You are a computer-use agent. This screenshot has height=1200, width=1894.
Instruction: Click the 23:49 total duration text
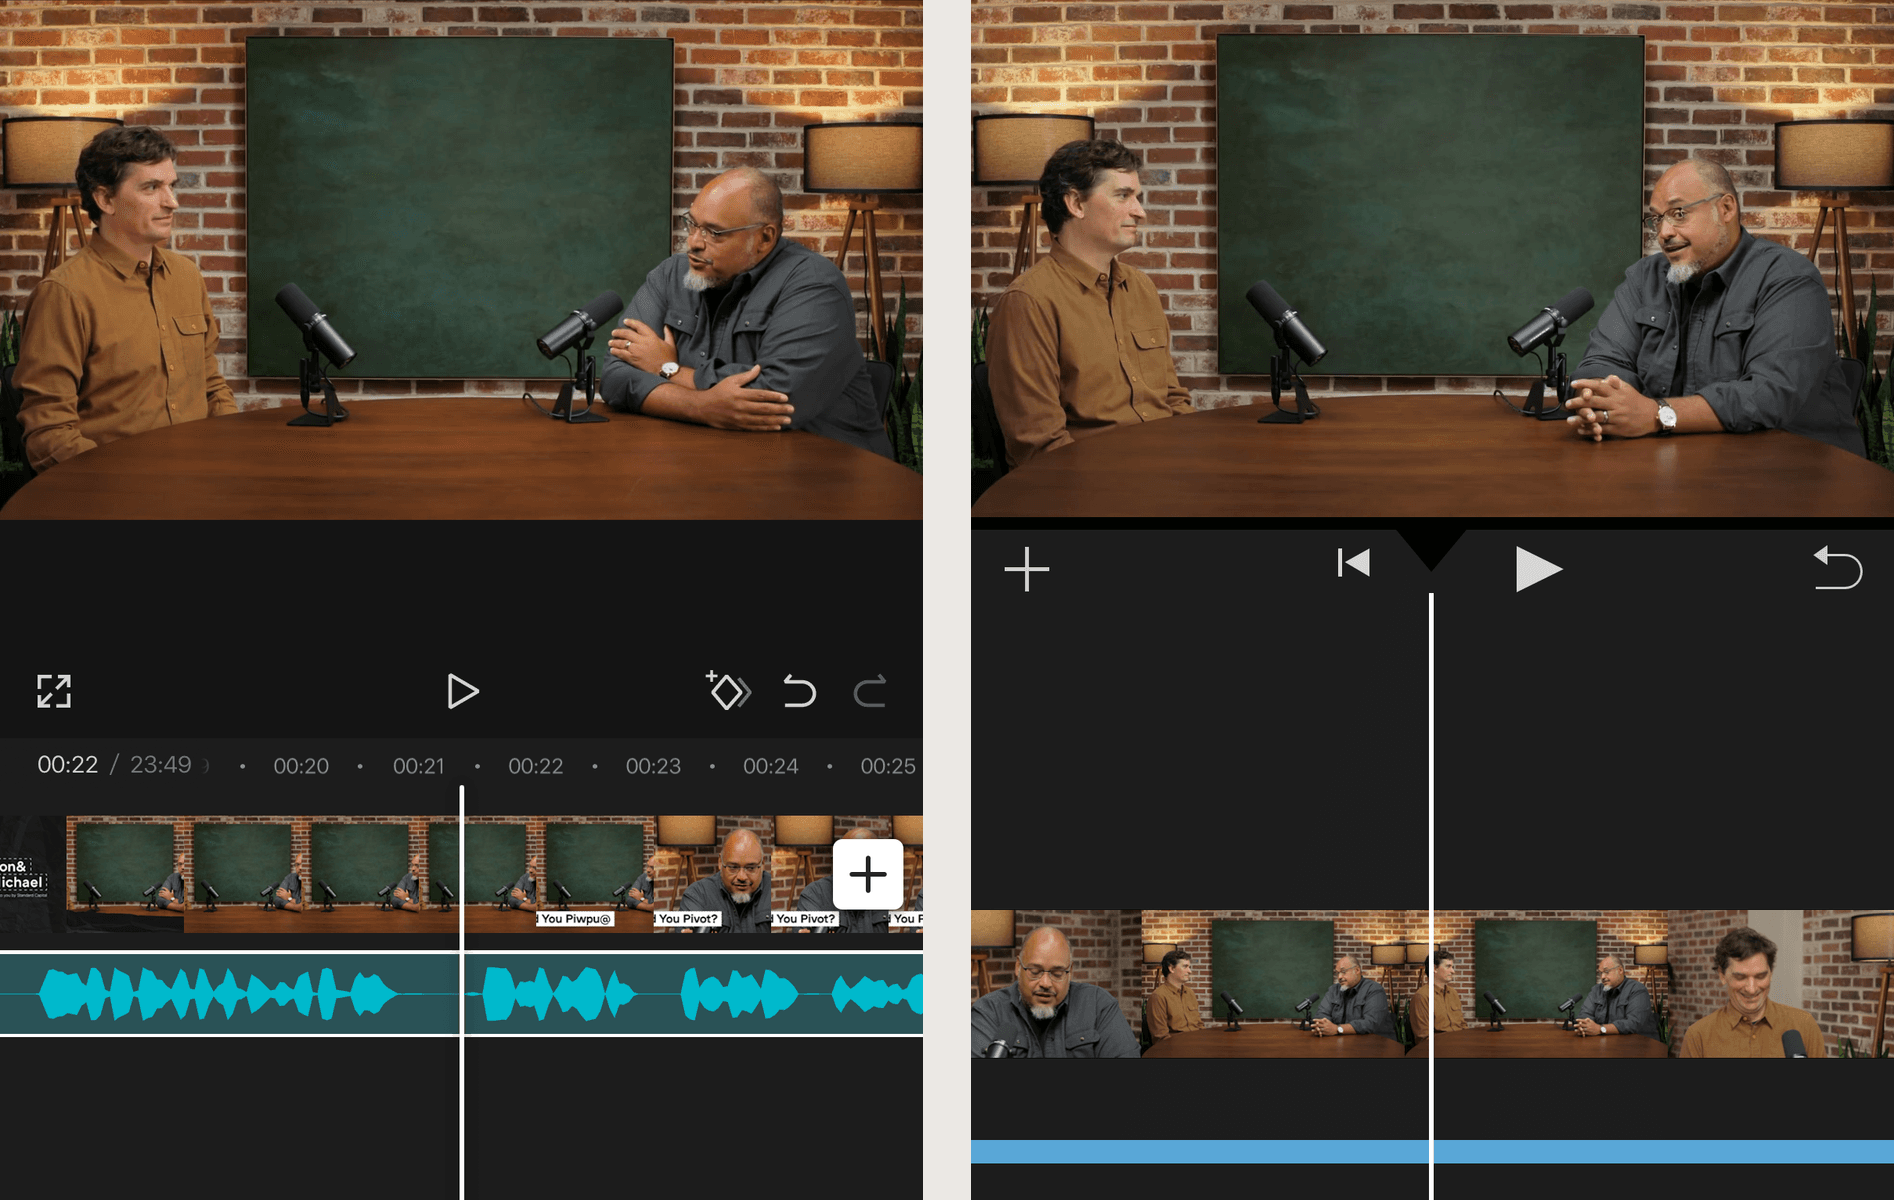[x=160, y=765]
